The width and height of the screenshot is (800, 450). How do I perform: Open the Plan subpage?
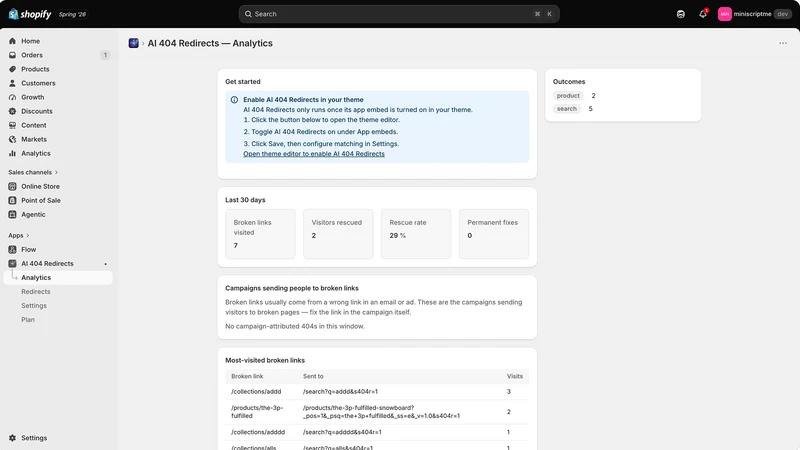tap(28, 320)
